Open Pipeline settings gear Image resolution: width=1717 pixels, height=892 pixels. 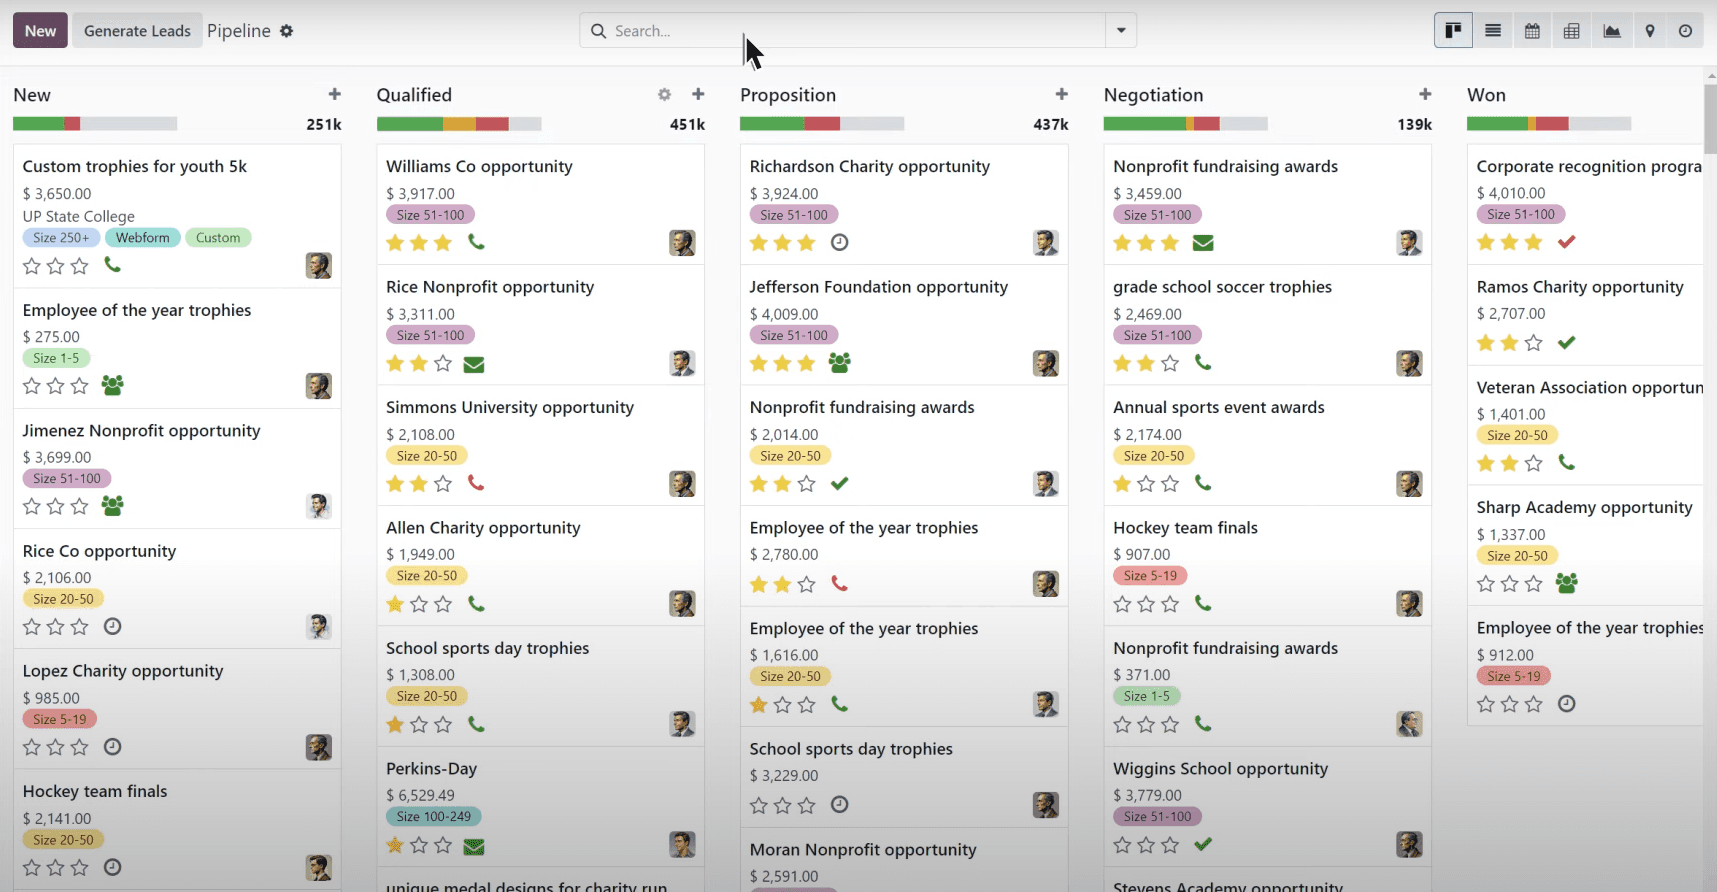pyautogui.click(x=287, y=31)
